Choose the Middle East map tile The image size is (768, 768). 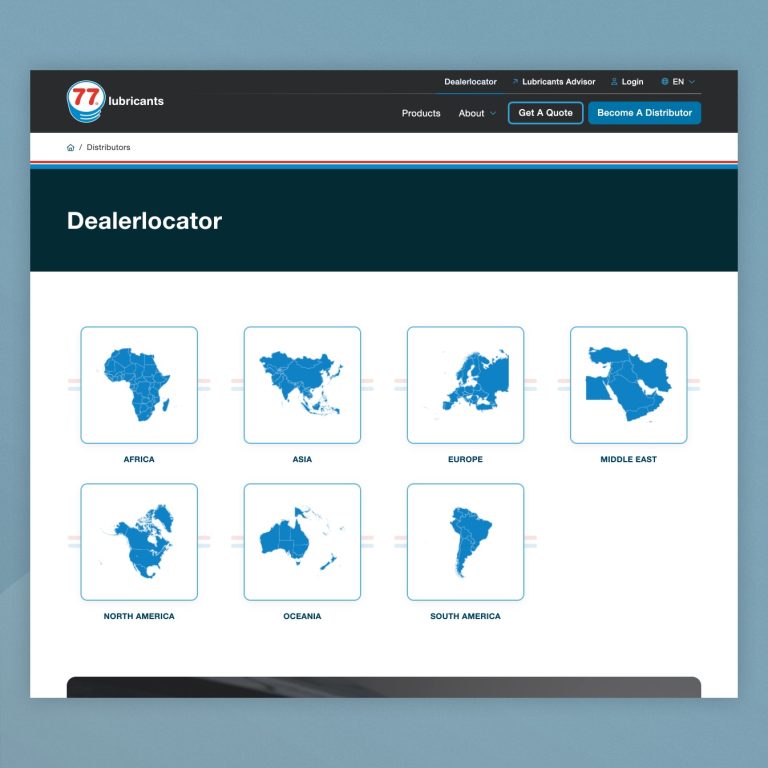point(628,385)
